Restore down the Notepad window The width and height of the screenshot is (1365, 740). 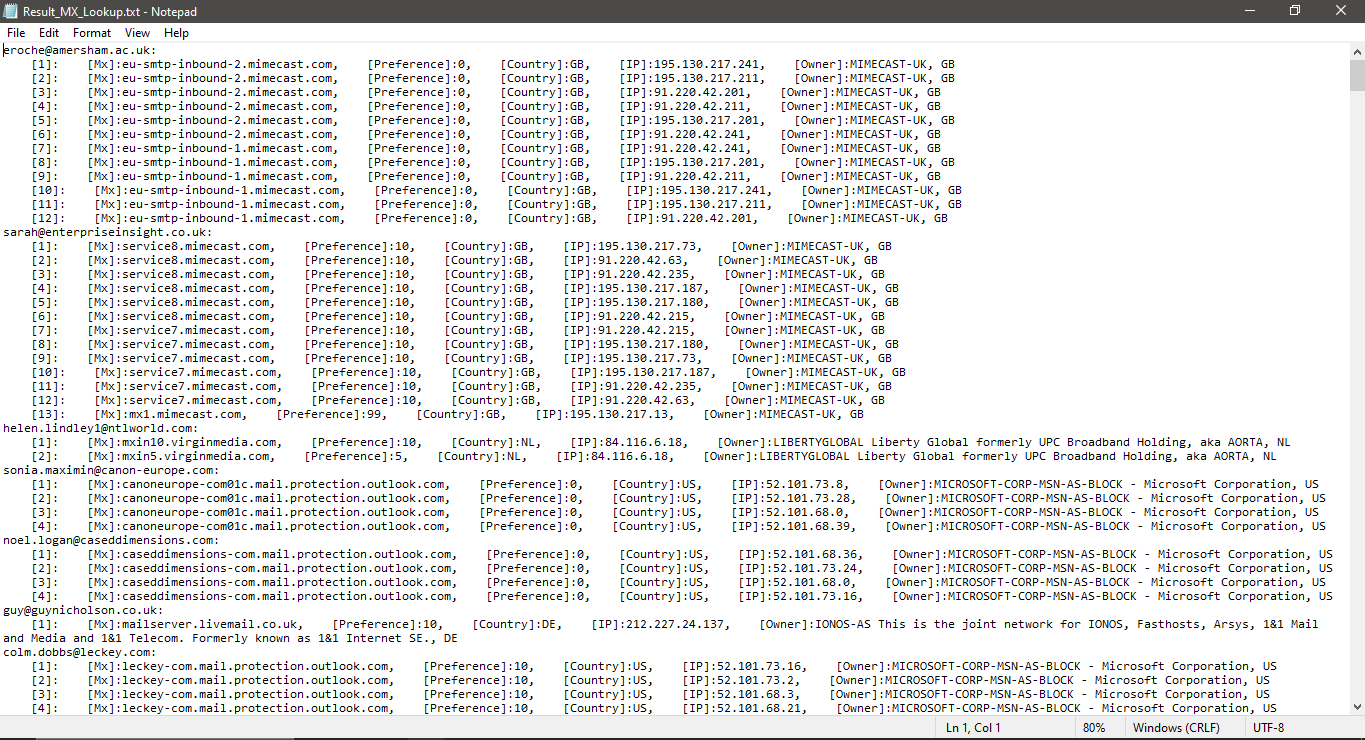coord(1295,11)
